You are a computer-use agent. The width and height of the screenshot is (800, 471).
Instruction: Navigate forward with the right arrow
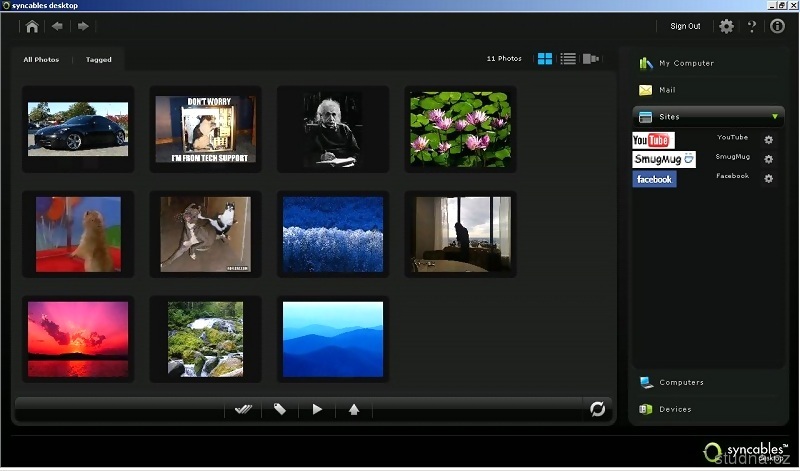click(83, 26)
